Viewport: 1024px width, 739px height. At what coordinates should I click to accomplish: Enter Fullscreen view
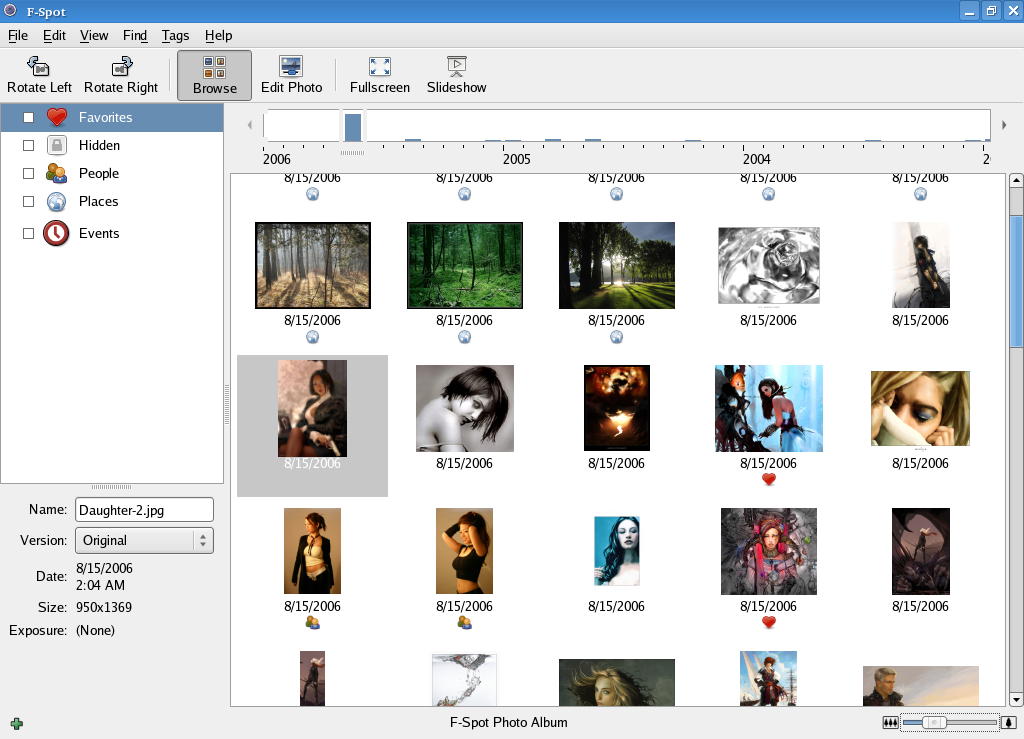click(x=379, y=75)
